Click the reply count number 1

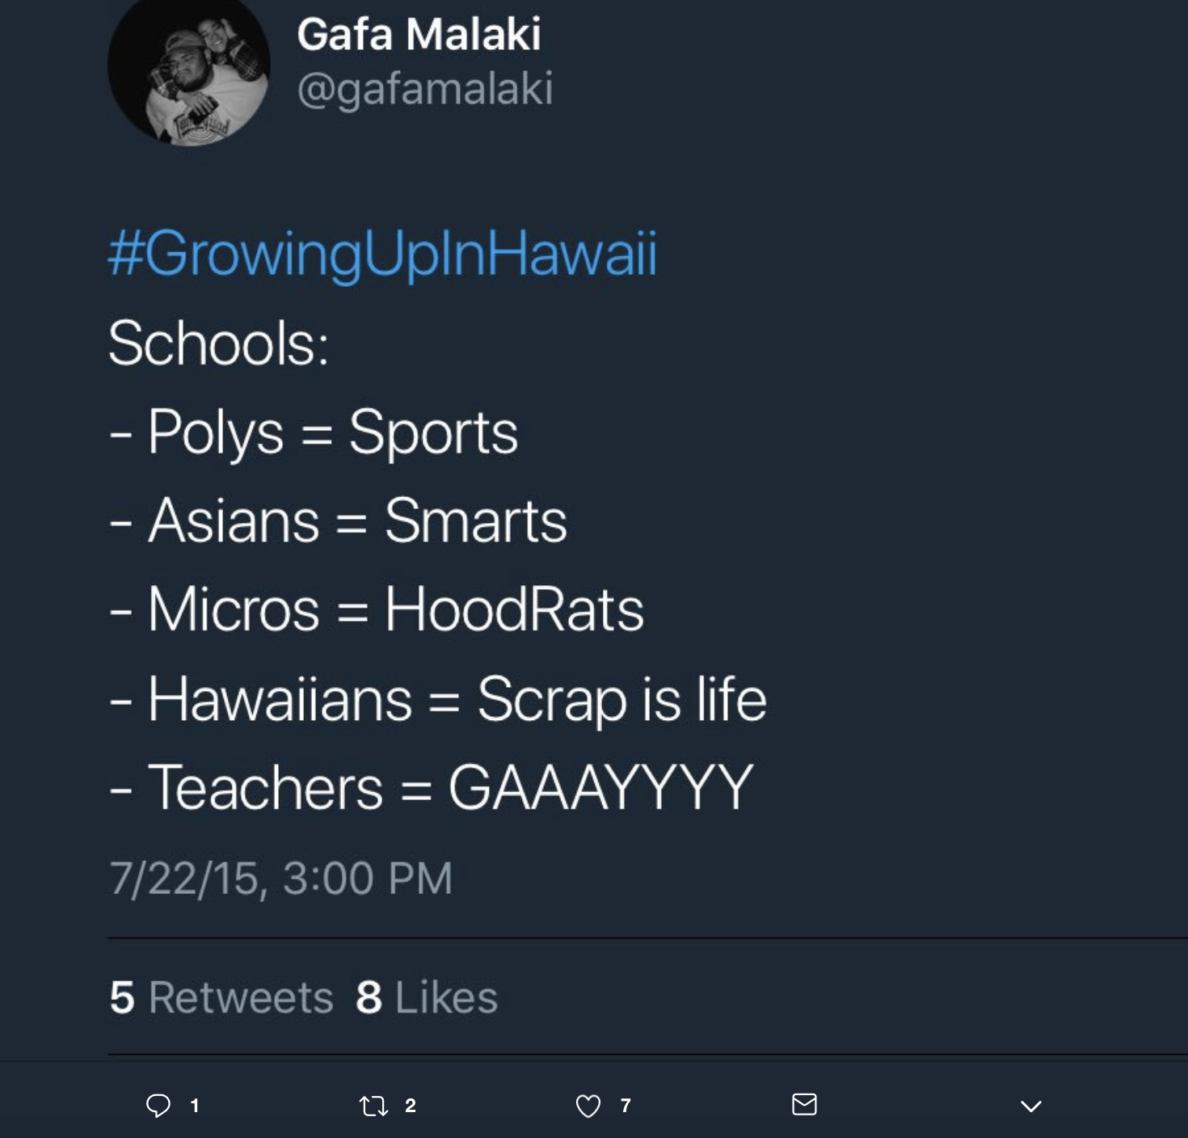tap(195, 1105)
